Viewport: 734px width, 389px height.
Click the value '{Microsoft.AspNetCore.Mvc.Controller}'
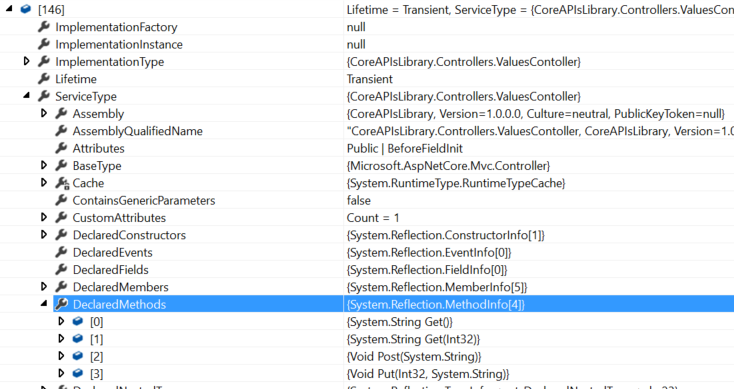pyautogui.click(x=448, y=166)
